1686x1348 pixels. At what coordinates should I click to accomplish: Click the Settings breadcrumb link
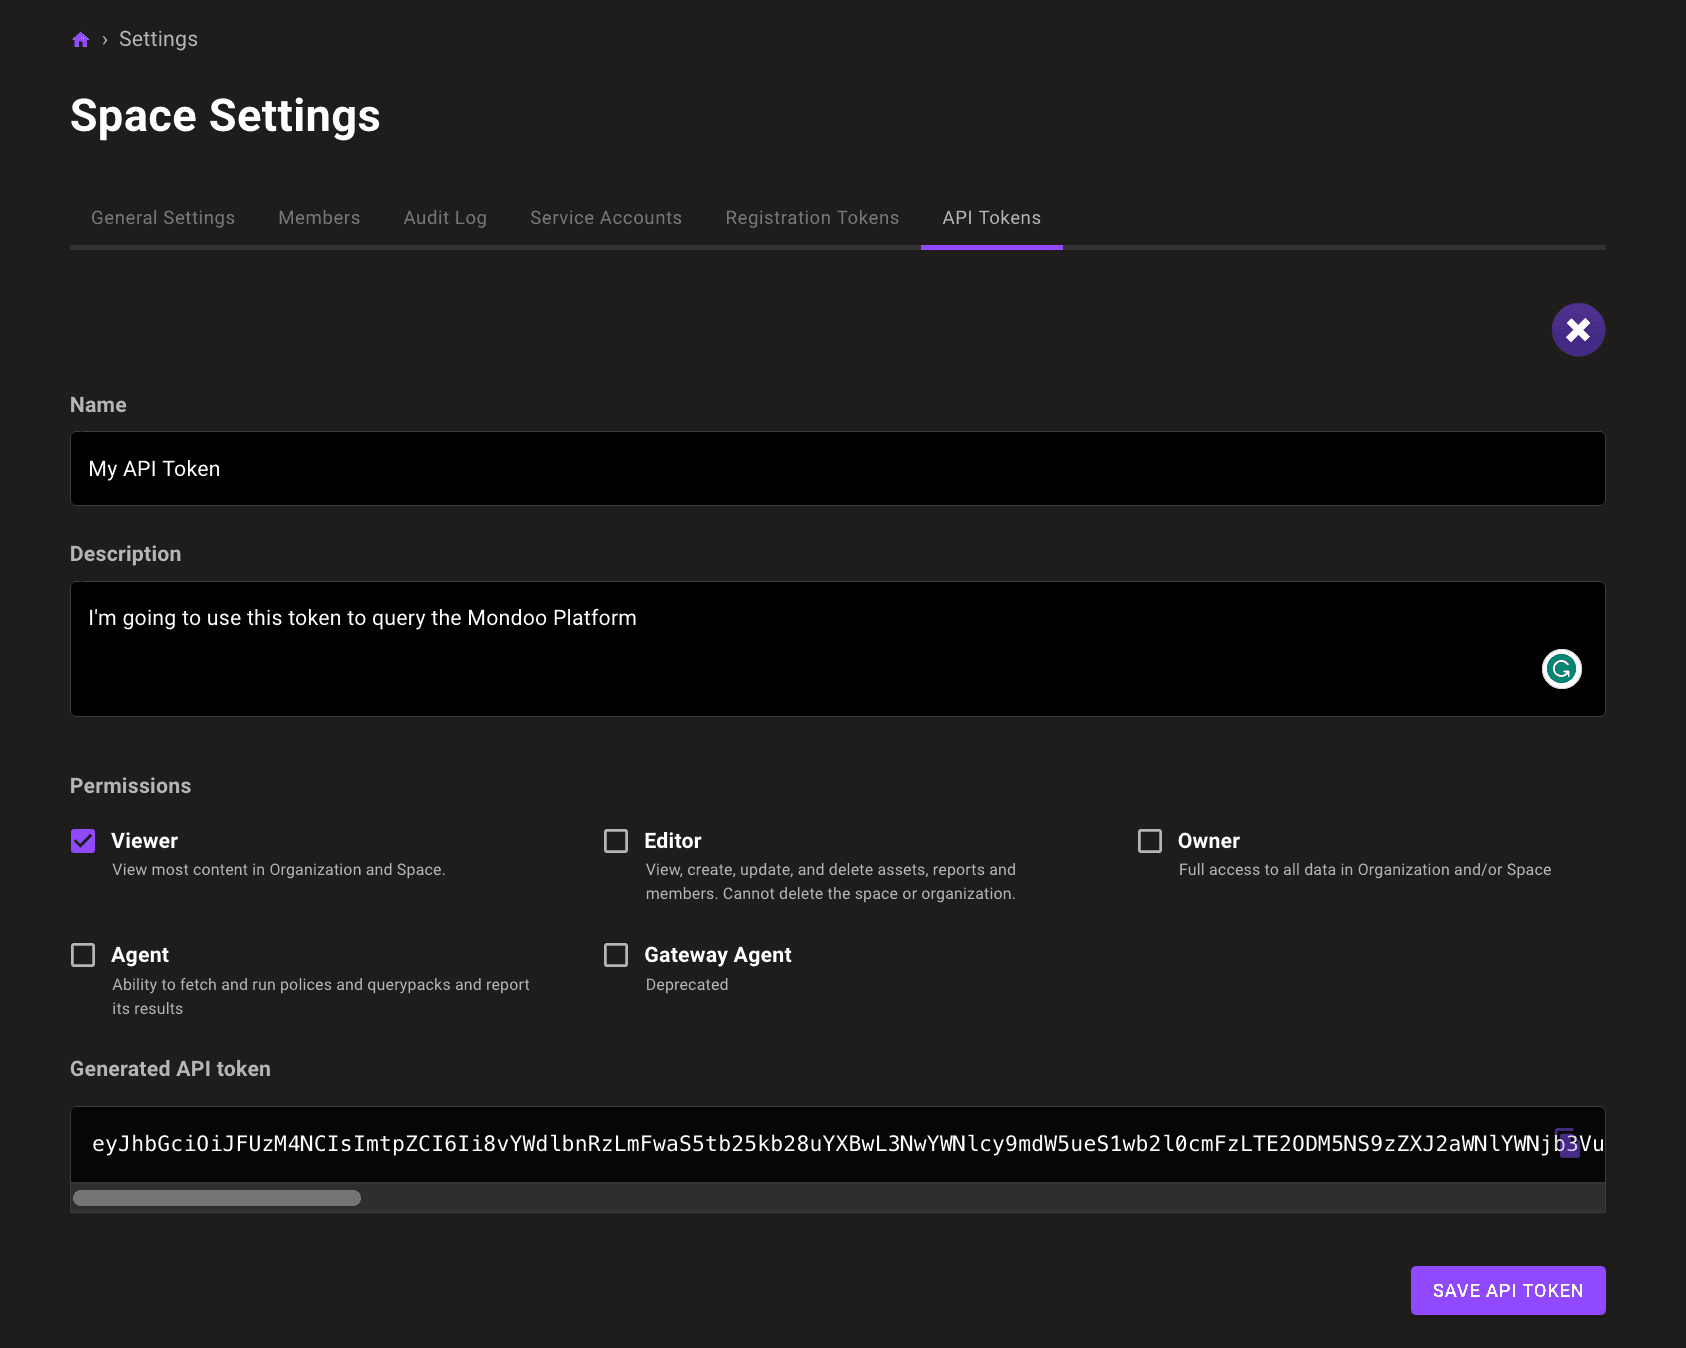[158, 39]
